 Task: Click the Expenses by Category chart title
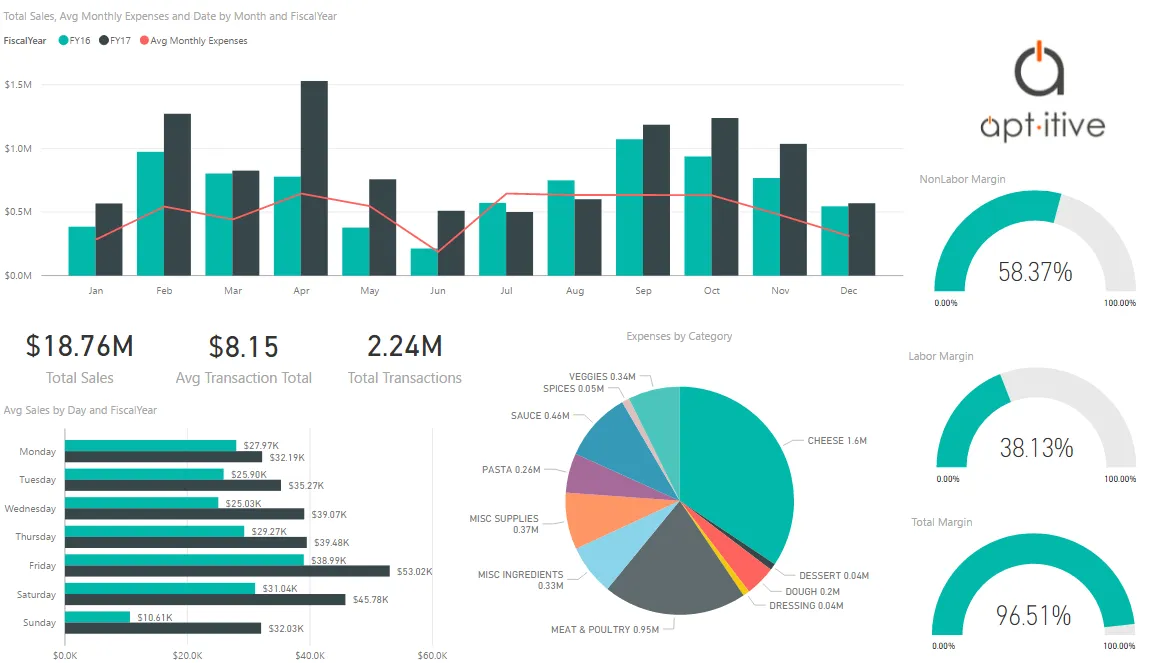[x=679, y=336]
